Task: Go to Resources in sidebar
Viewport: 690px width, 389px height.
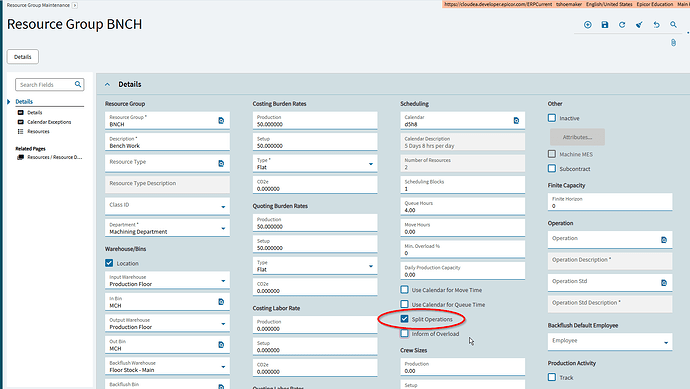Action: click(38, 132)
